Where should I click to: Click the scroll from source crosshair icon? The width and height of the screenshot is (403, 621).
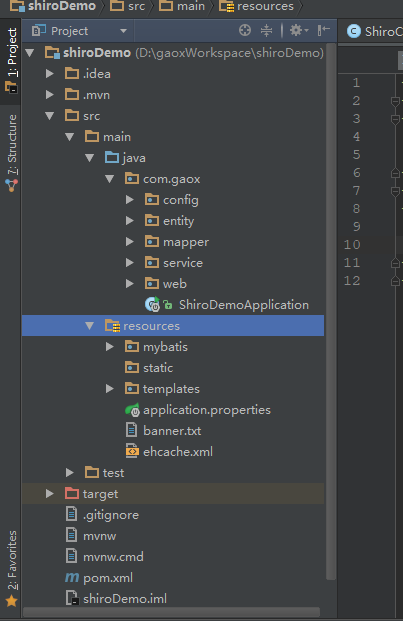pyautogui.click(x=245, y=30)
